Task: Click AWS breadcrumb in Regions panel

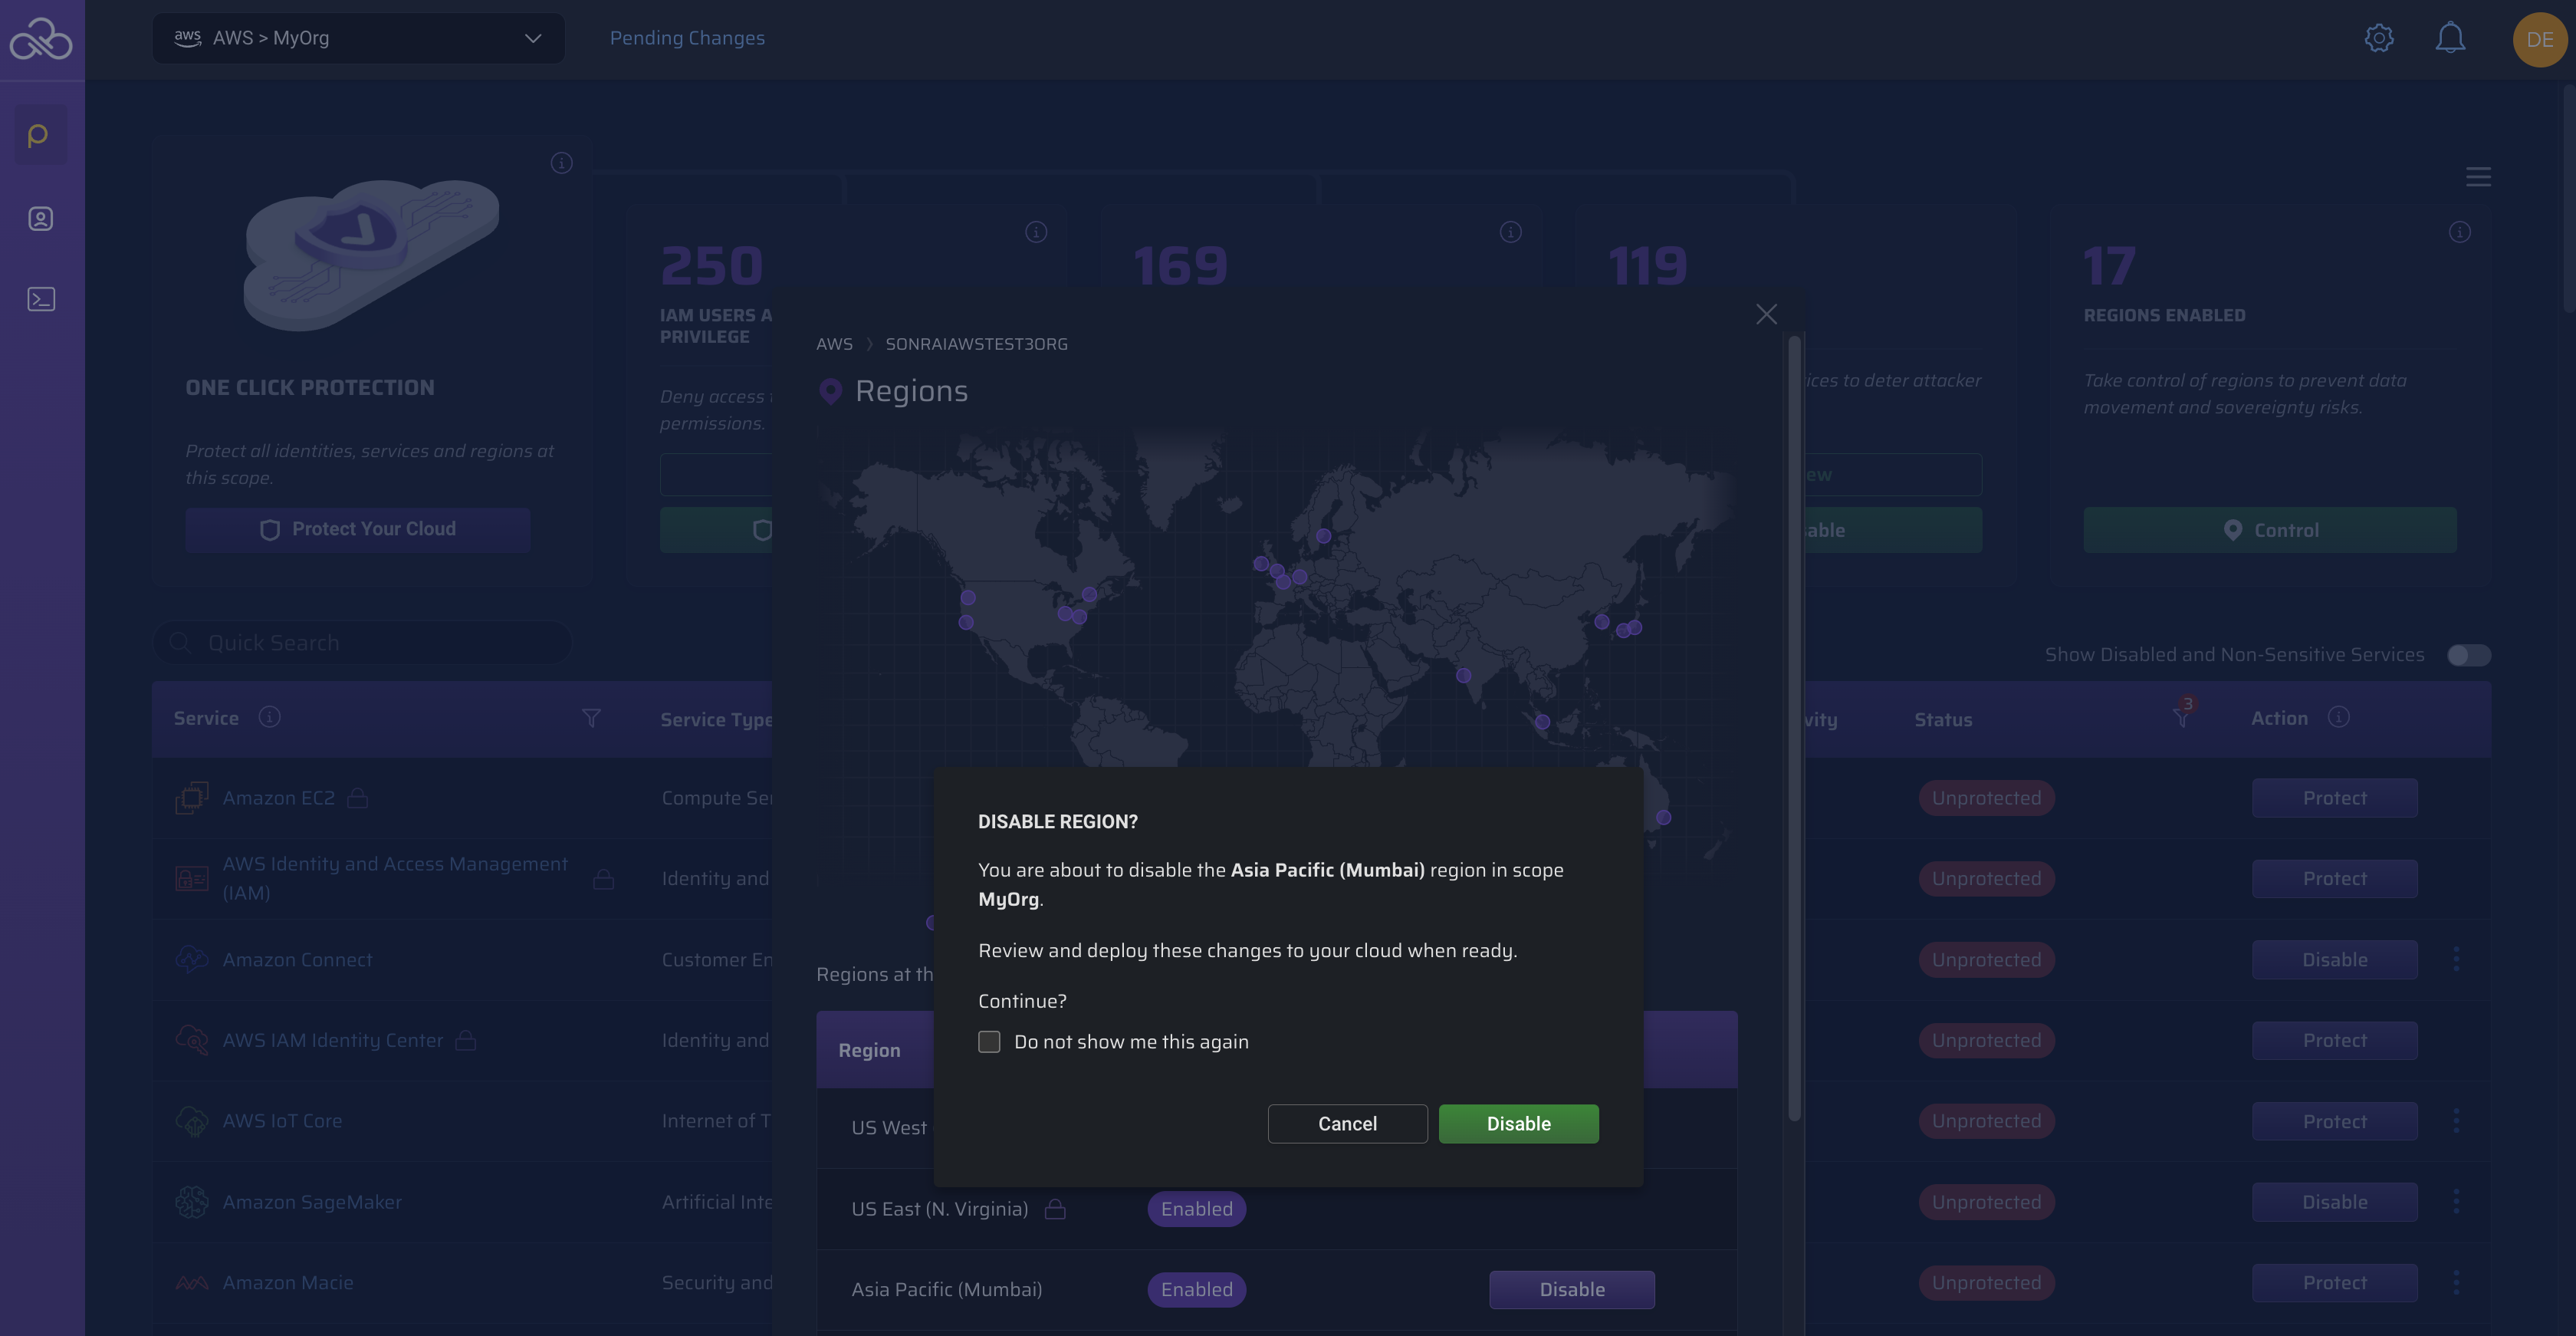Action: coord(834,344)
